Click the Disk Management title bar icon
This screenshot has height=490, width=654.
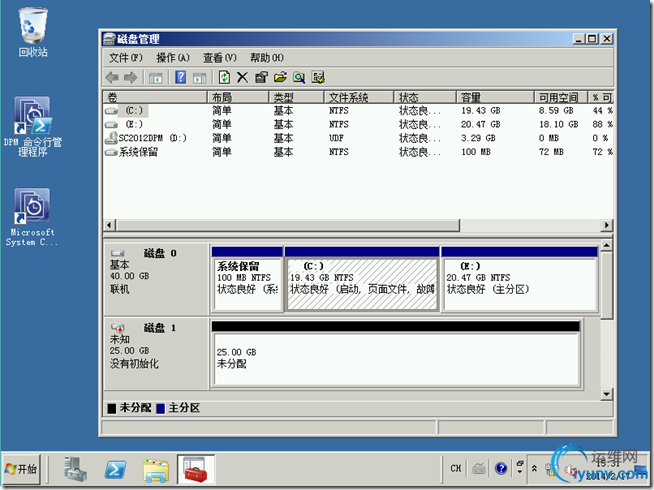pos(109,39)
